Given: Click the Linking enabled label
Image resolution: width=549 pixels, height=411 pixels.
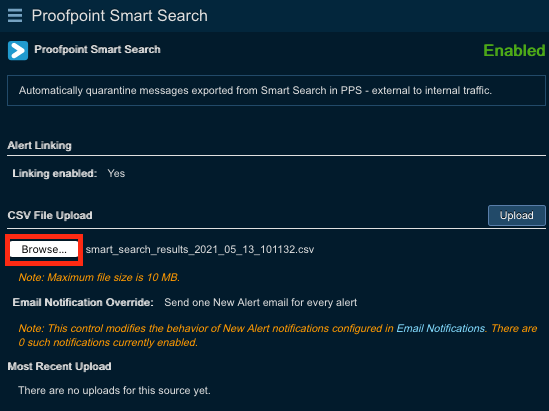Looking at the screenshot, I should coord(55,173).
